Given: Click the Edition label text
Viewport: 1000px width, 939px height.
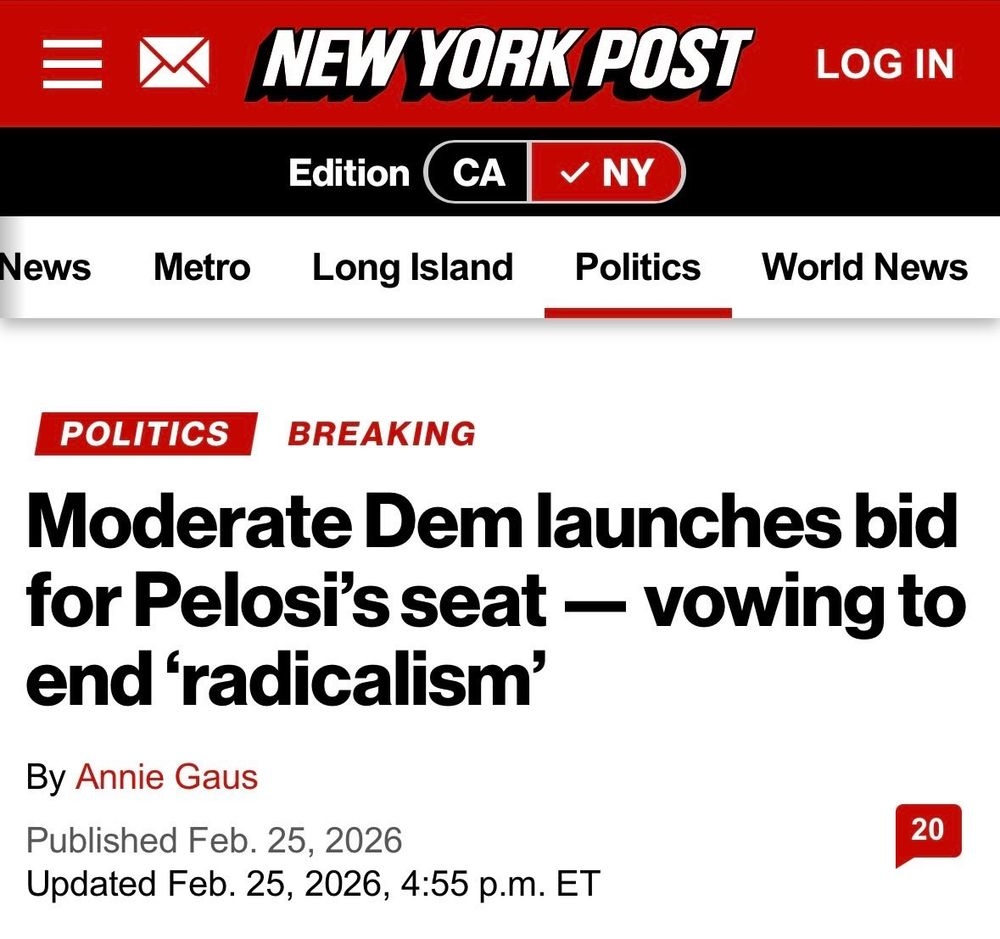Looking at the screenshot, I should pos(349,173).
